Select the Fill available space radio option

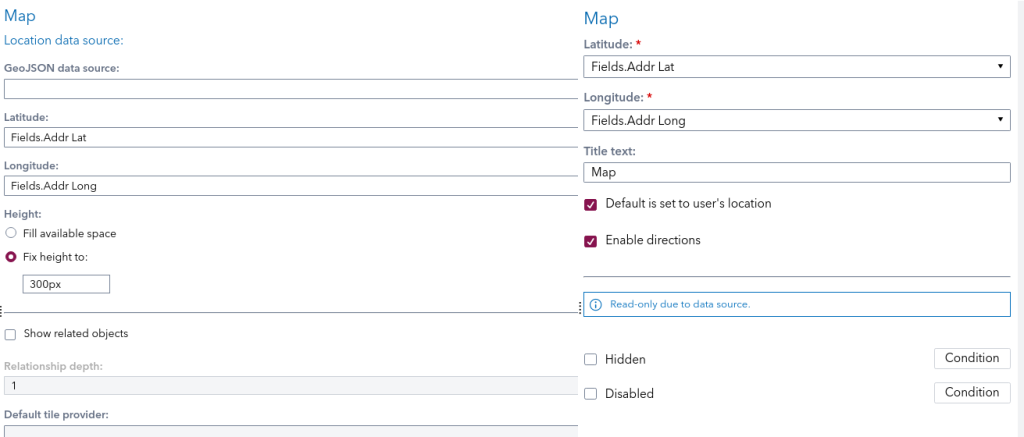pyautogui.click(x=10, y=233)
